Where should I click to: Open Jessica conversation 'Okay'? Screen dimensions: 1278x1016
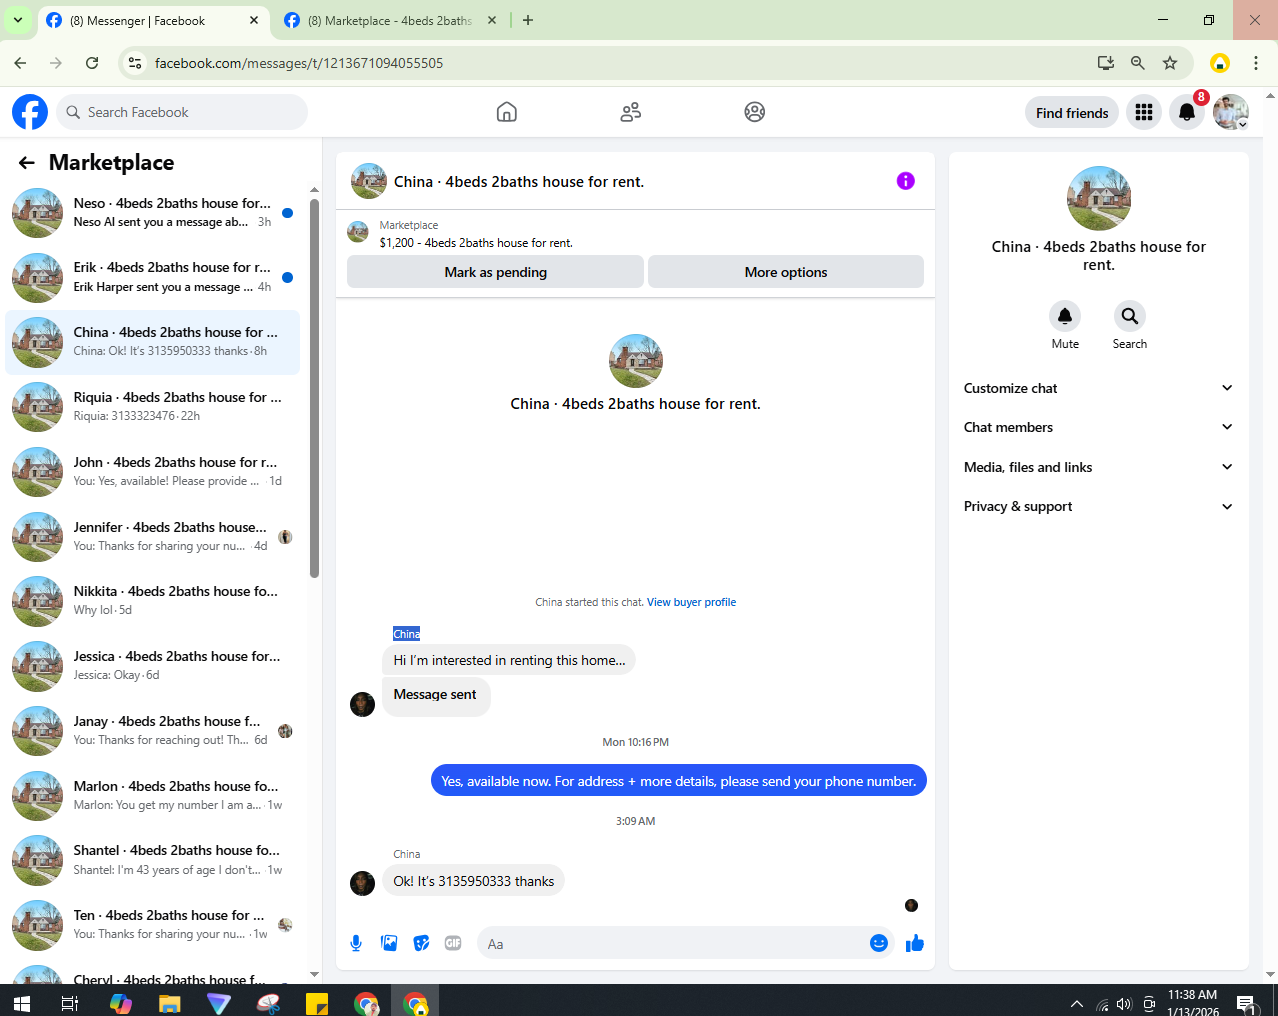pos(153,666)
